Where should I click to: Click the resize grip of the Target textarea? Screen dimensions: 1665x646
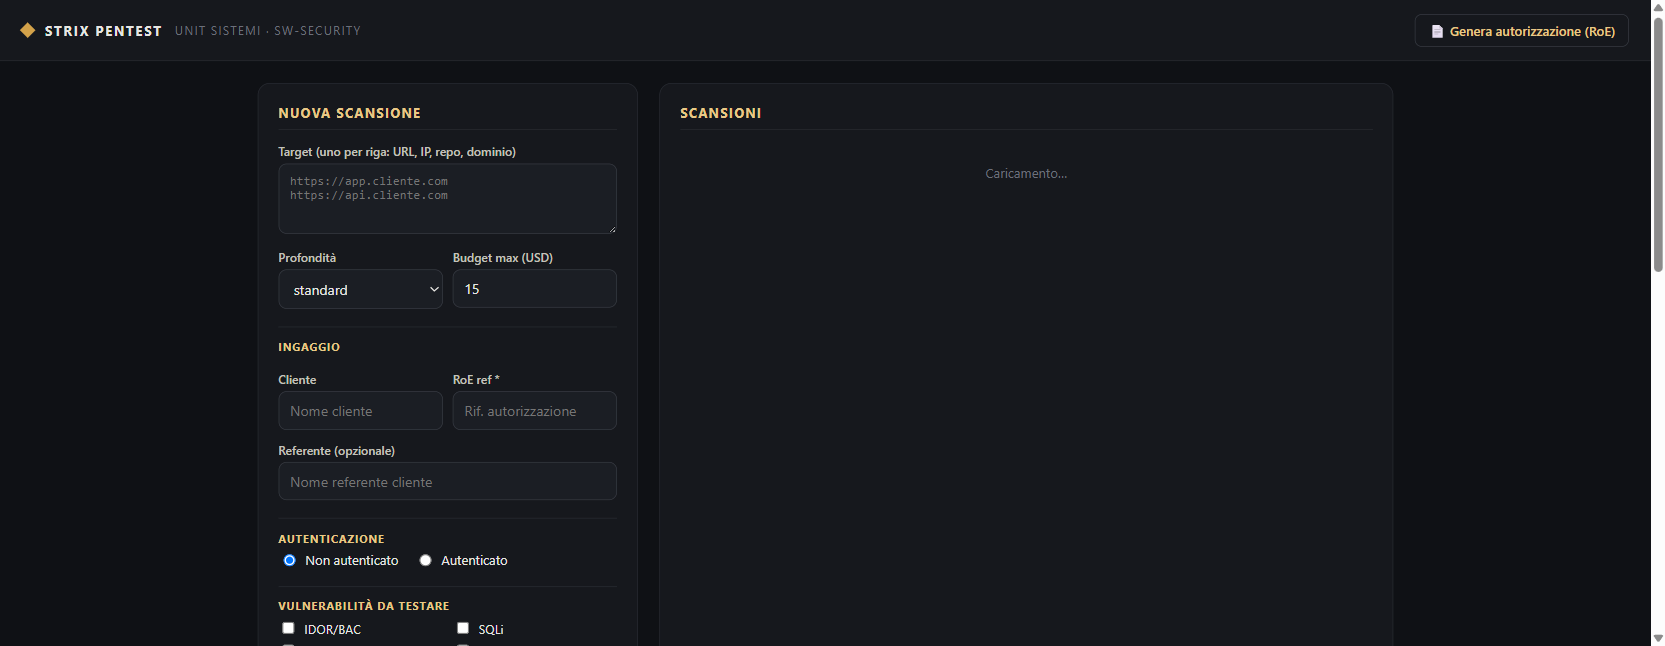coord(611,228)
